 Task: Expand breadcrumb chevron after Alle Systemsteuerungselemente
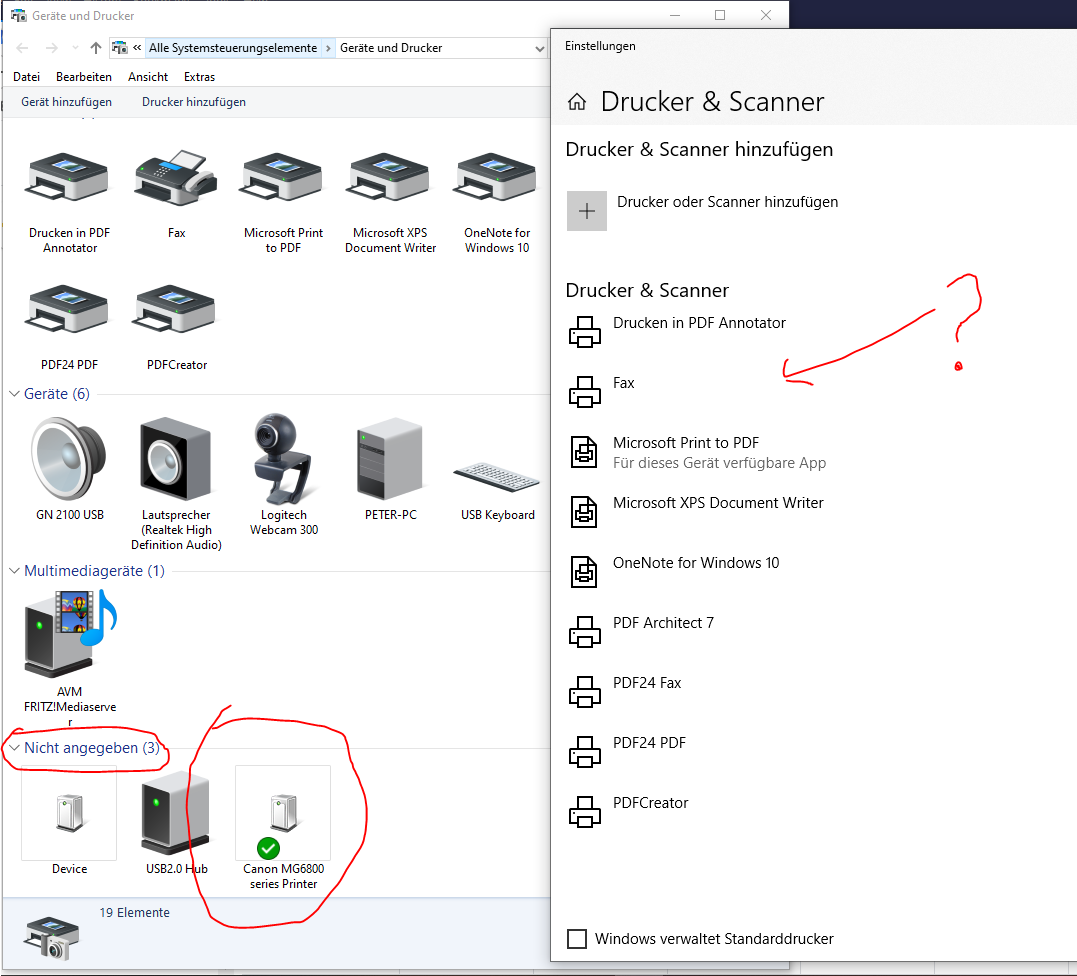point(328,48)
